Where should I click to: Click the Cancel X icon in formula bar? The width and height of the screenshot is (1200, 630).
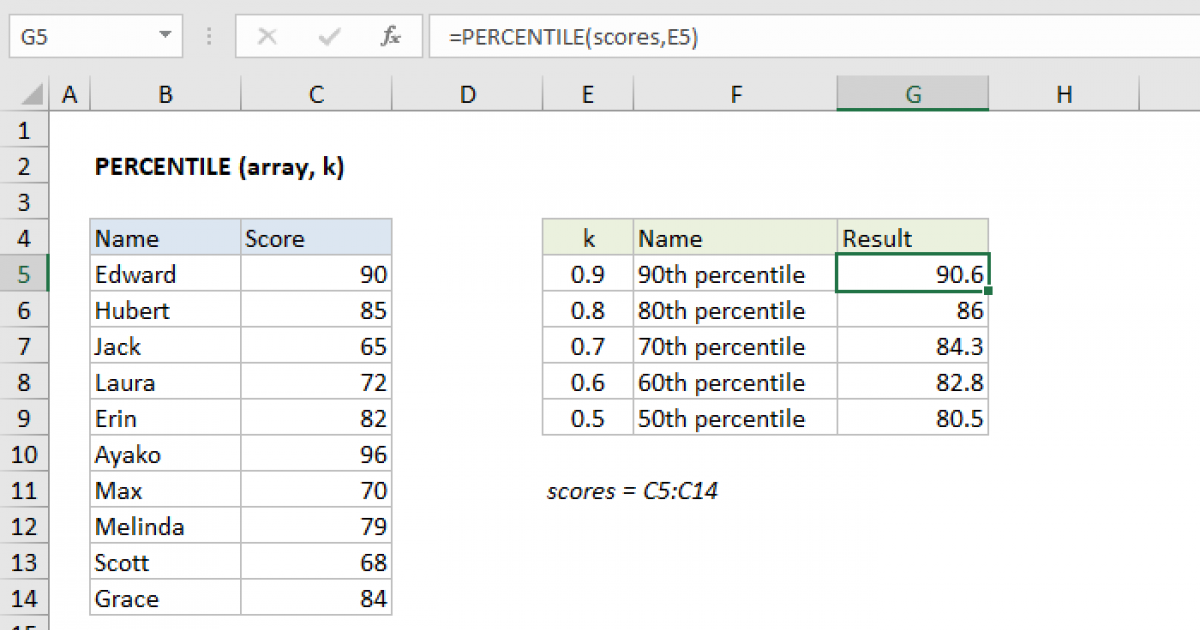click(x=267, y=38)
